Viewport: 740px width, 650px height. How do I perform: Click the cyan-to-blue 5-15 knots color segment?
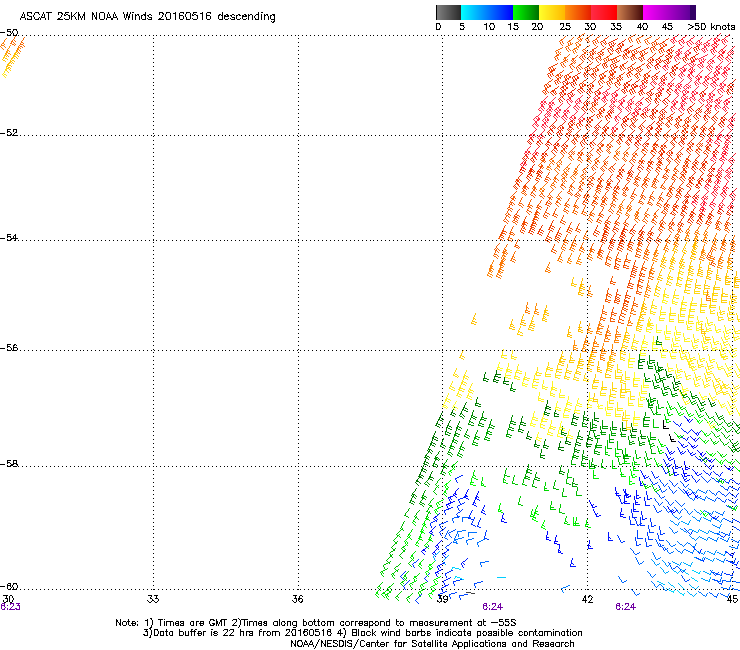tap(487, 12)
